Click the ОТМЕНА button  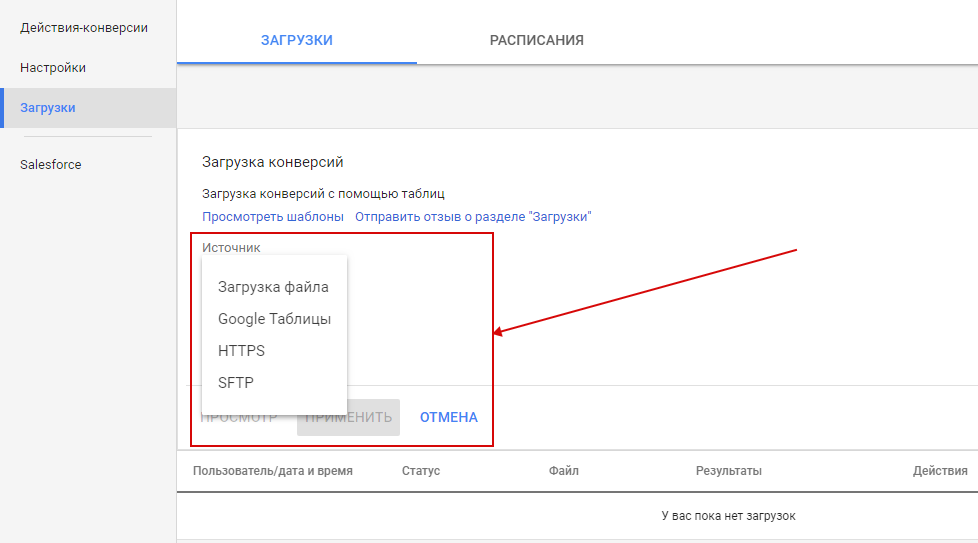(x=448, y=418)
